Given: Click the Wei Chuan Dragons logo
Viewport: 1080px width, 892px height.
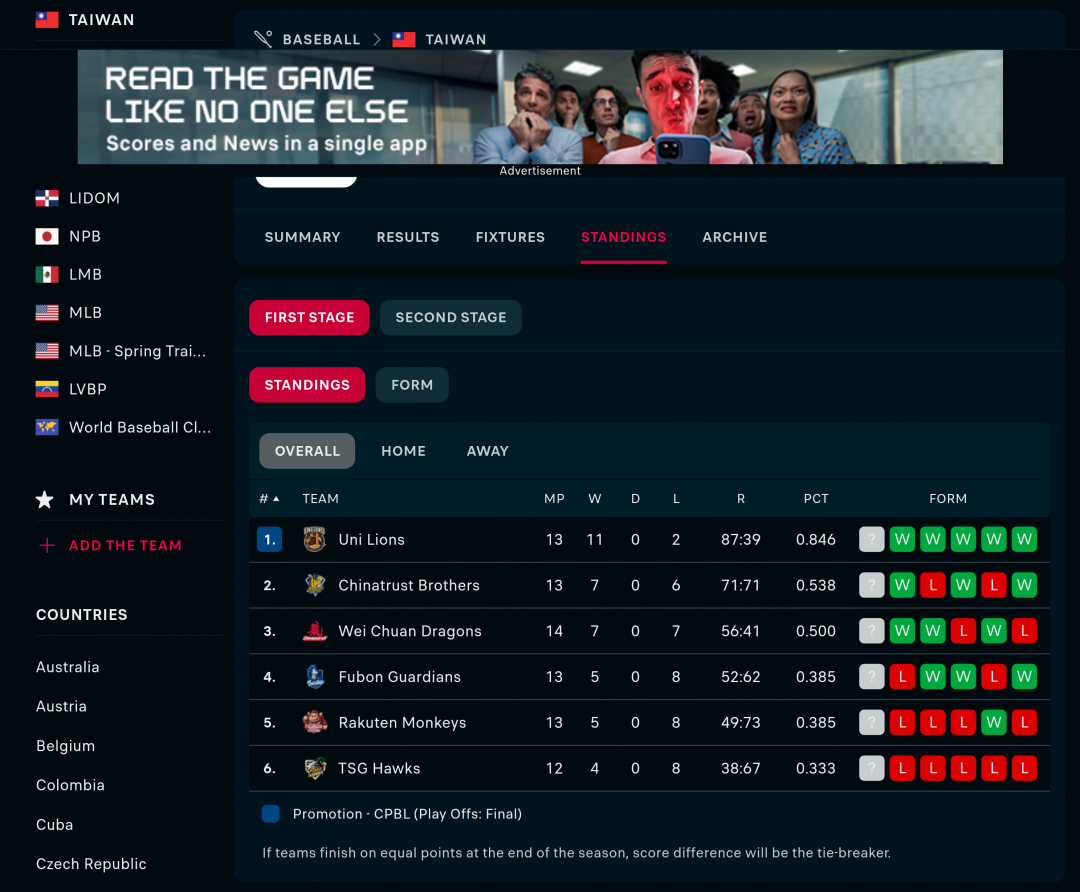Looking at the screenshot, I should tap(315, 632).
